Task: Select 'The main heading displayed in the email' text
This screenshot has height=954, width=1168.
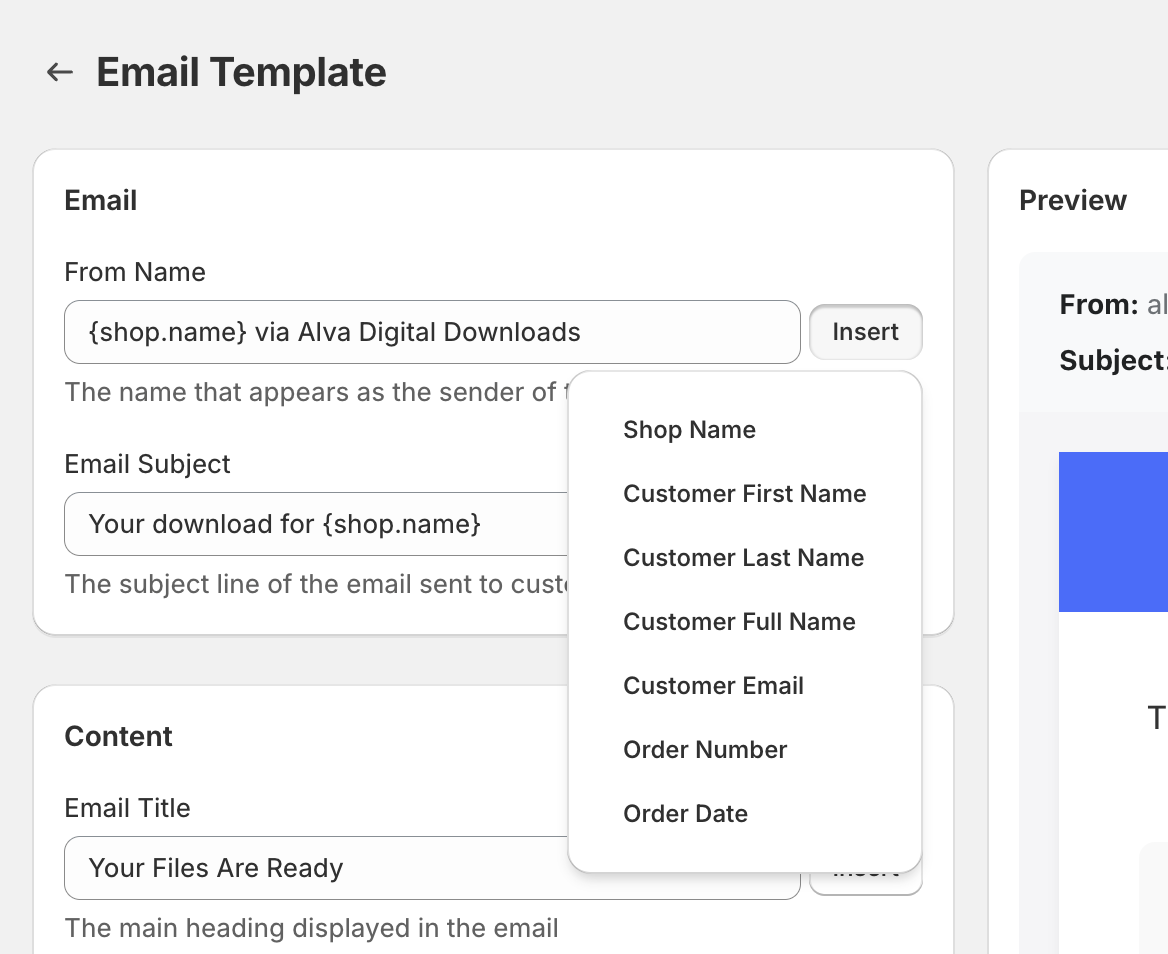Action: (311, 928)
